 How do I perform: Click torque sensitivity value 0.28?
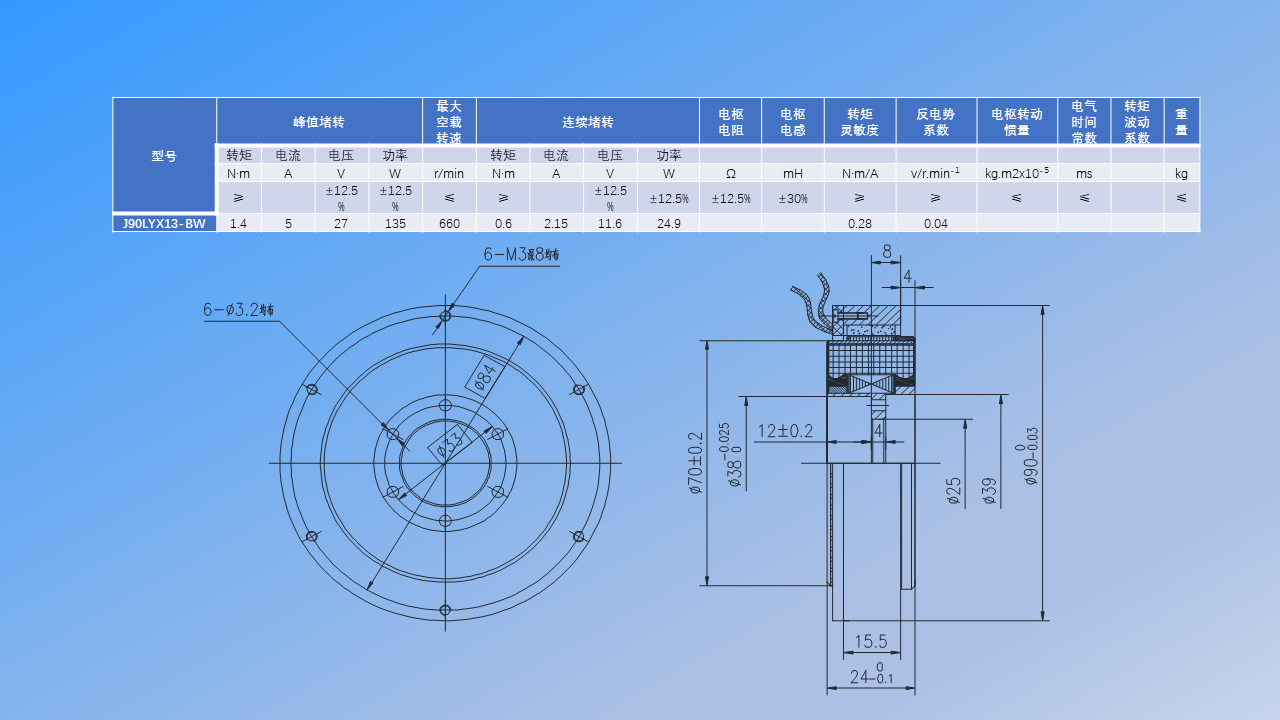[x=860, y=224]
